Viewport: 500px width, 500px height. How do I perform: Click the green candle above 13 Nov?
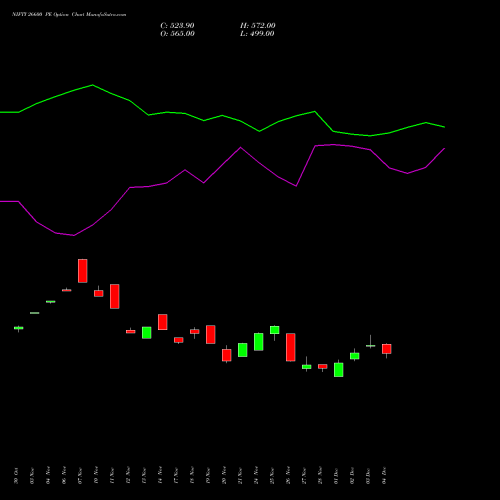point(147,333)
